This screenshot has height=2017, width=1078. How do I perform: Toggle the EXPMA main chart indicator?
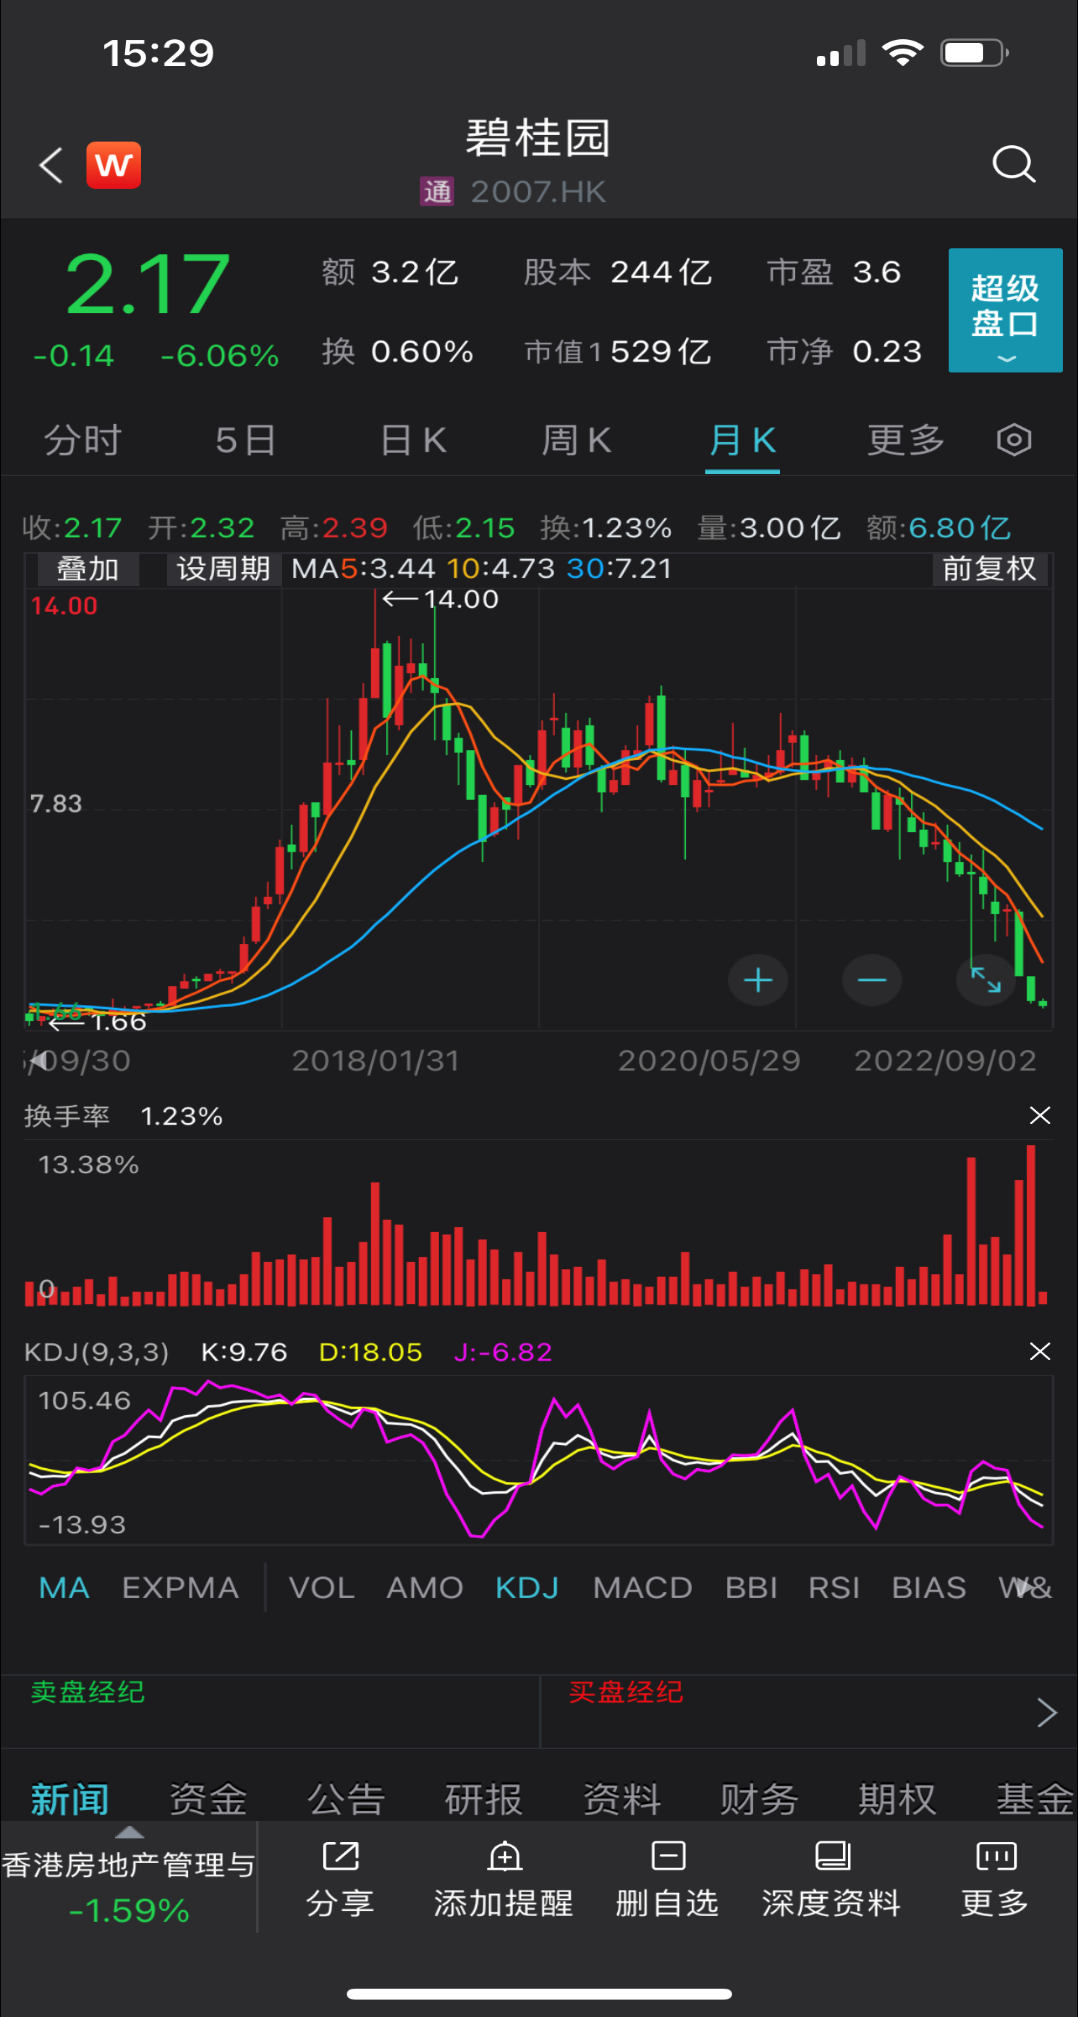180,1588
